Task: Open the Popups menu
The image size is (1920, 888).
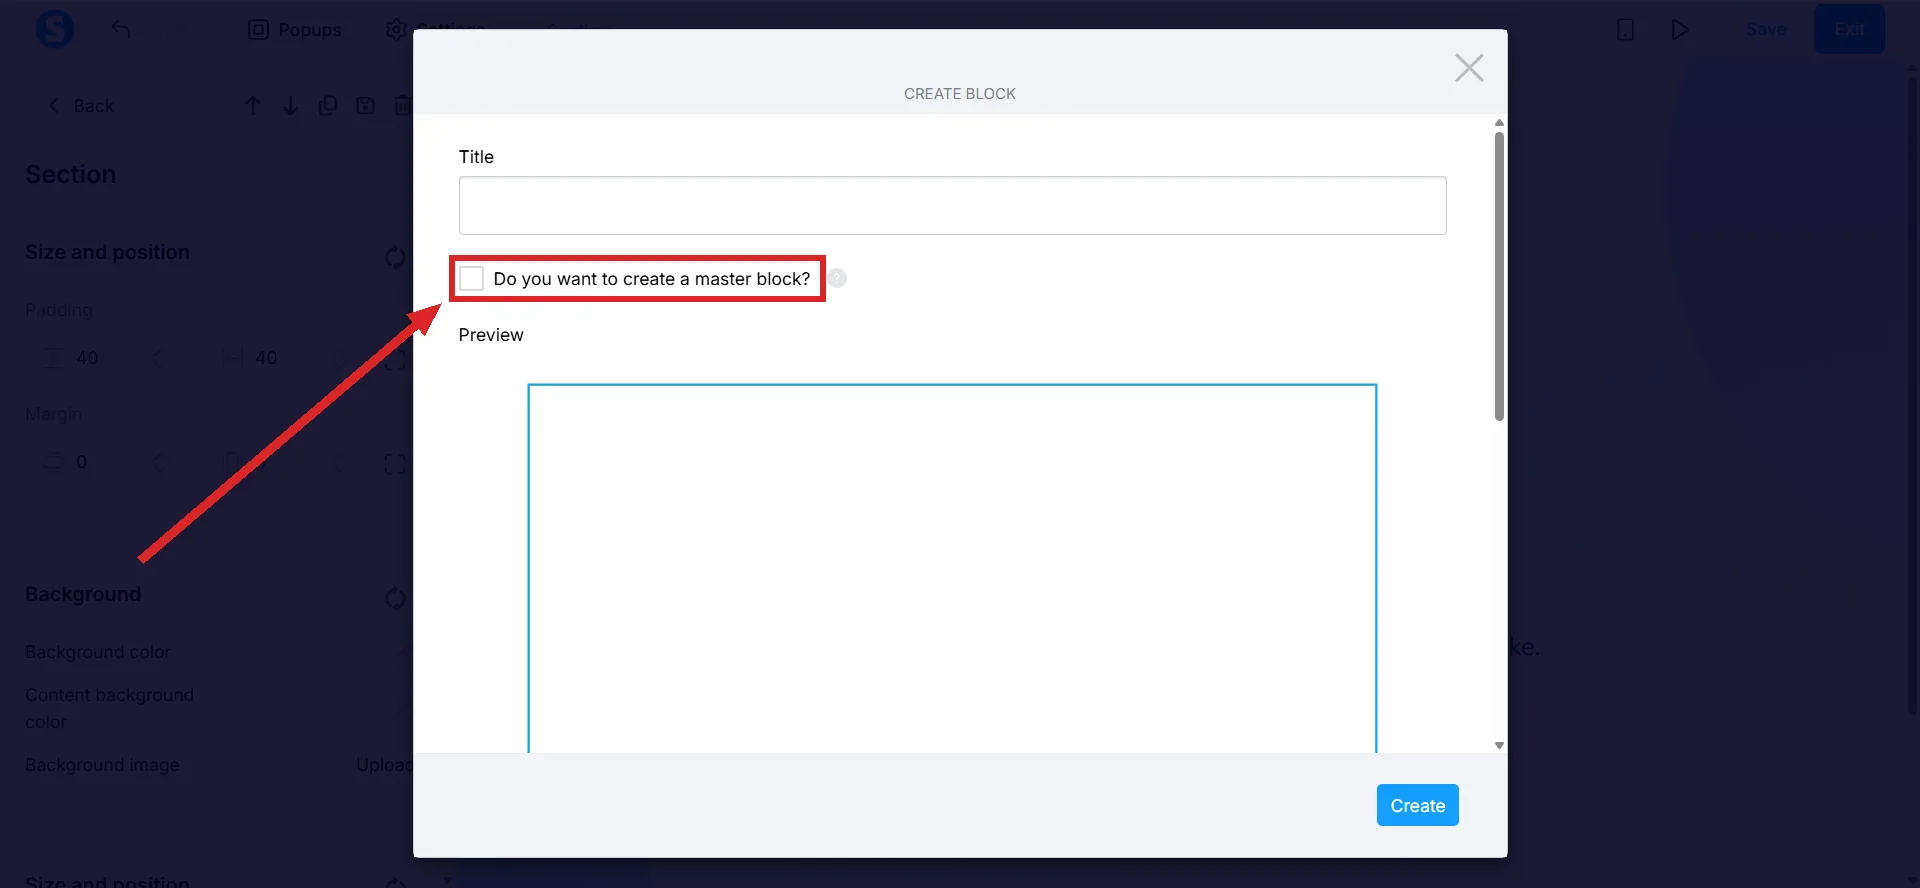Action: pos(295,30)
